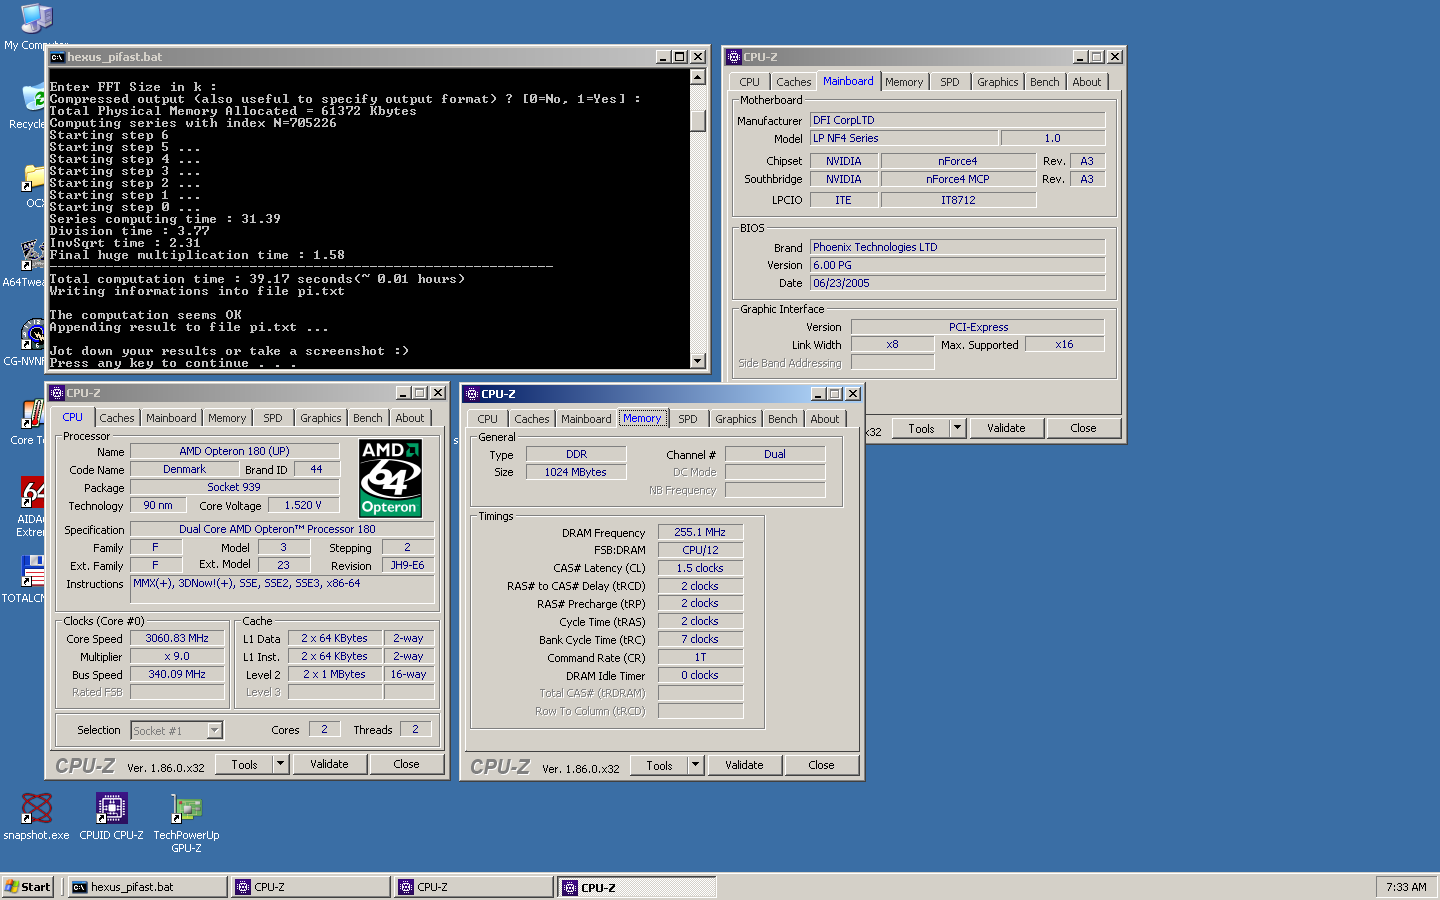This screenshot has height=900, width=1440.
Task: Click the CAS# Latency value 1.5 clocks
Action: coord(700,568)
